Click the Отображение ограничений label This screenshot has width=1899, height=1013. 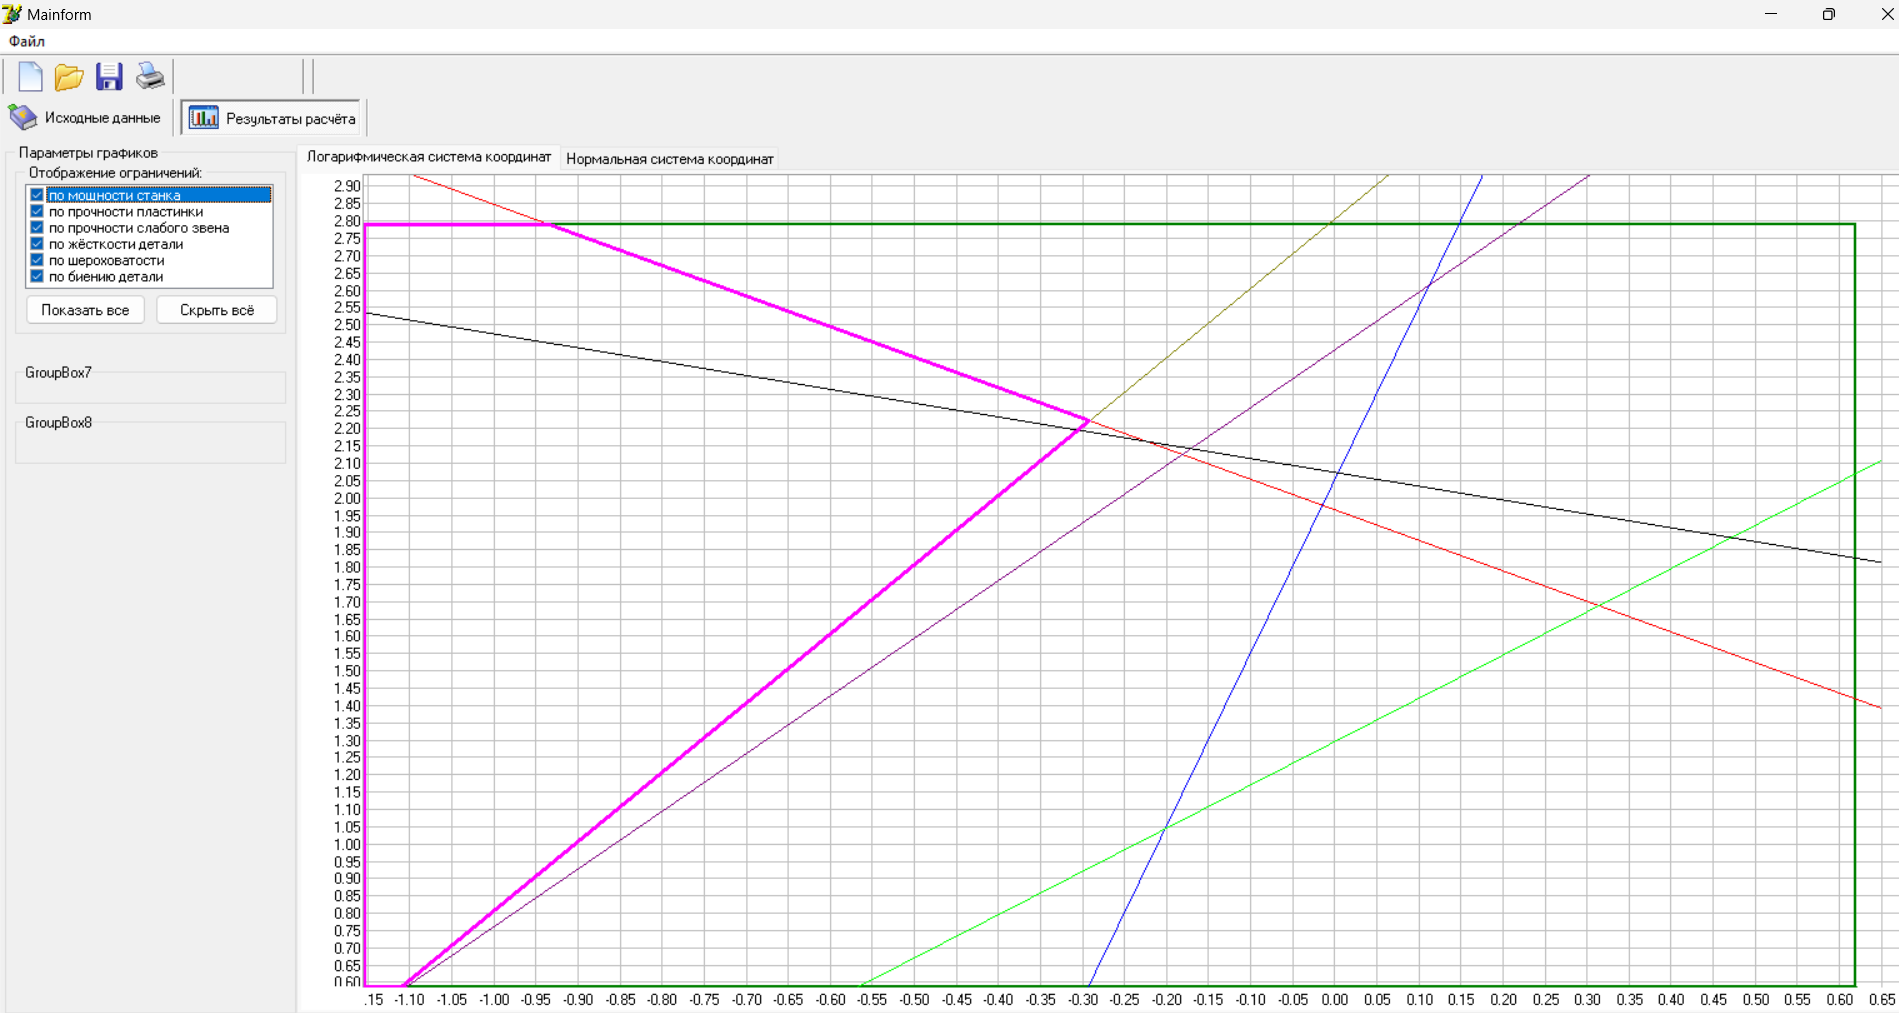click(115, 173)
